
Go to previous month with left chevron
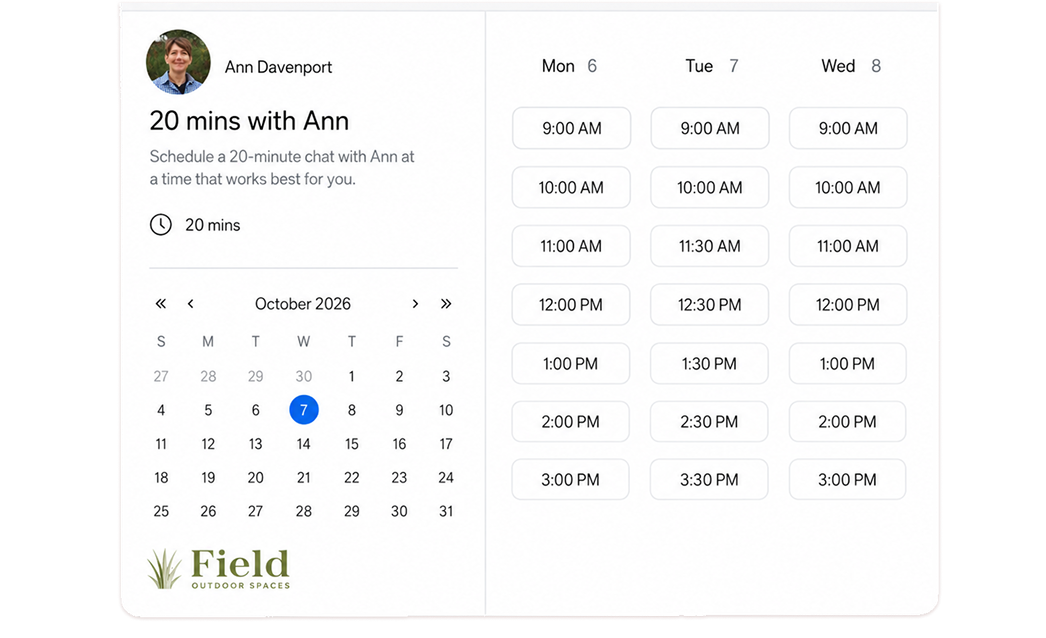coord(191,304)
